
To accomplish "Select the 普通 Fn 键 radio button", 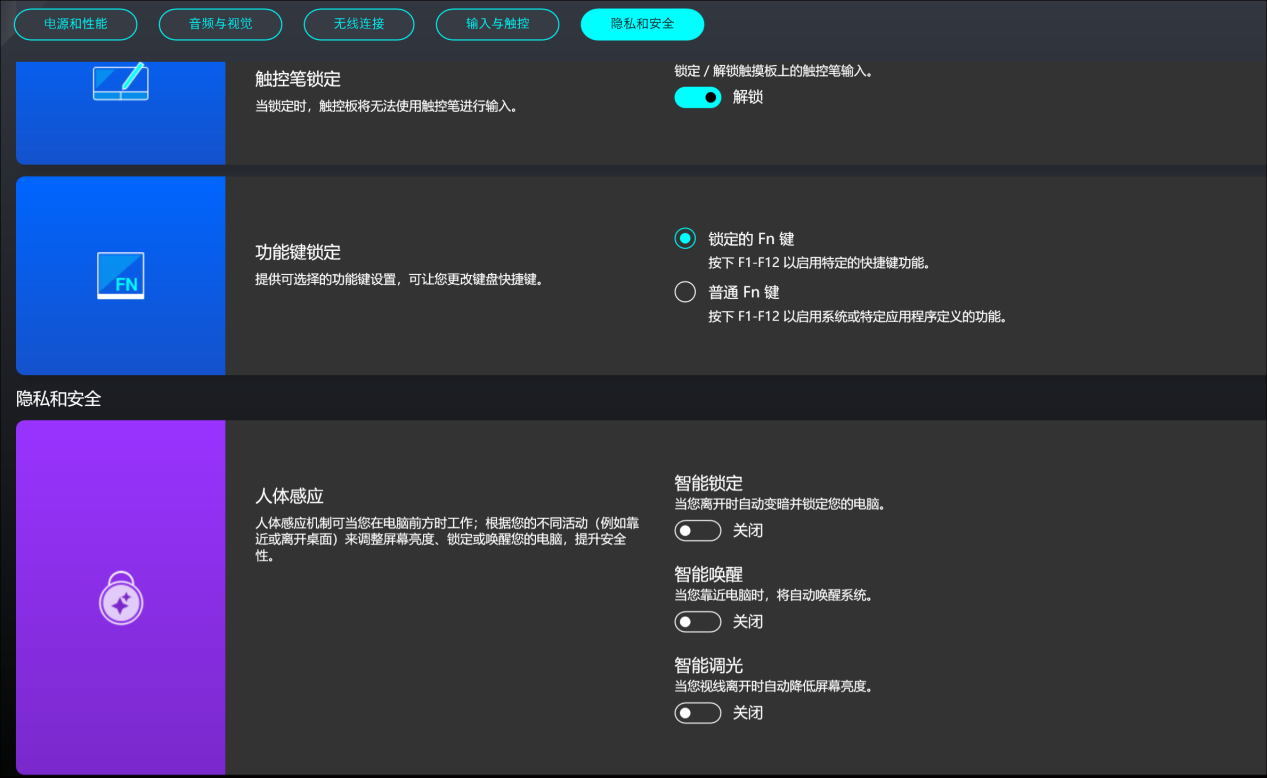I will coord(684,291).
